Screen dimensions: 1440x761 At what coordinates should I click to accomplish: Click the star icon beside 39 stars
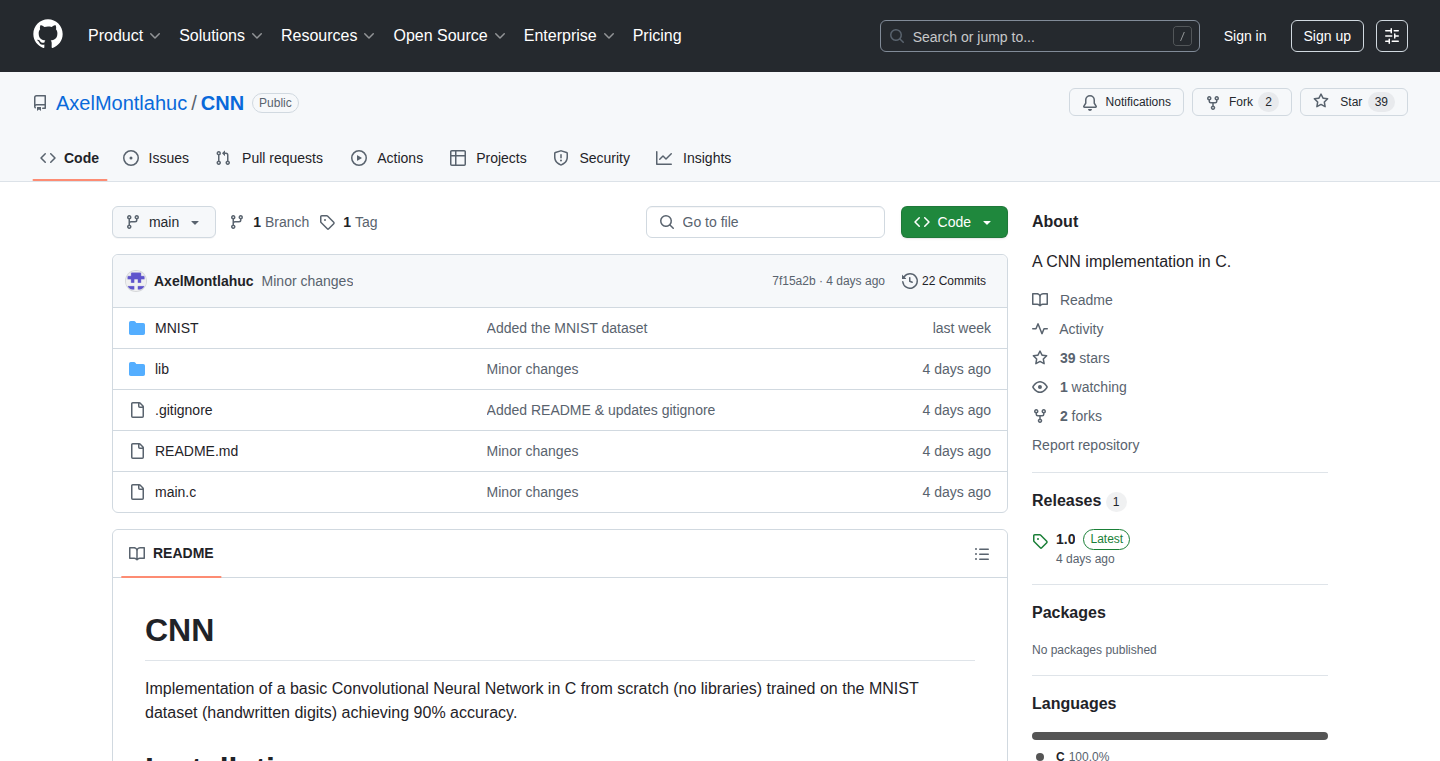coord(1040,358)
